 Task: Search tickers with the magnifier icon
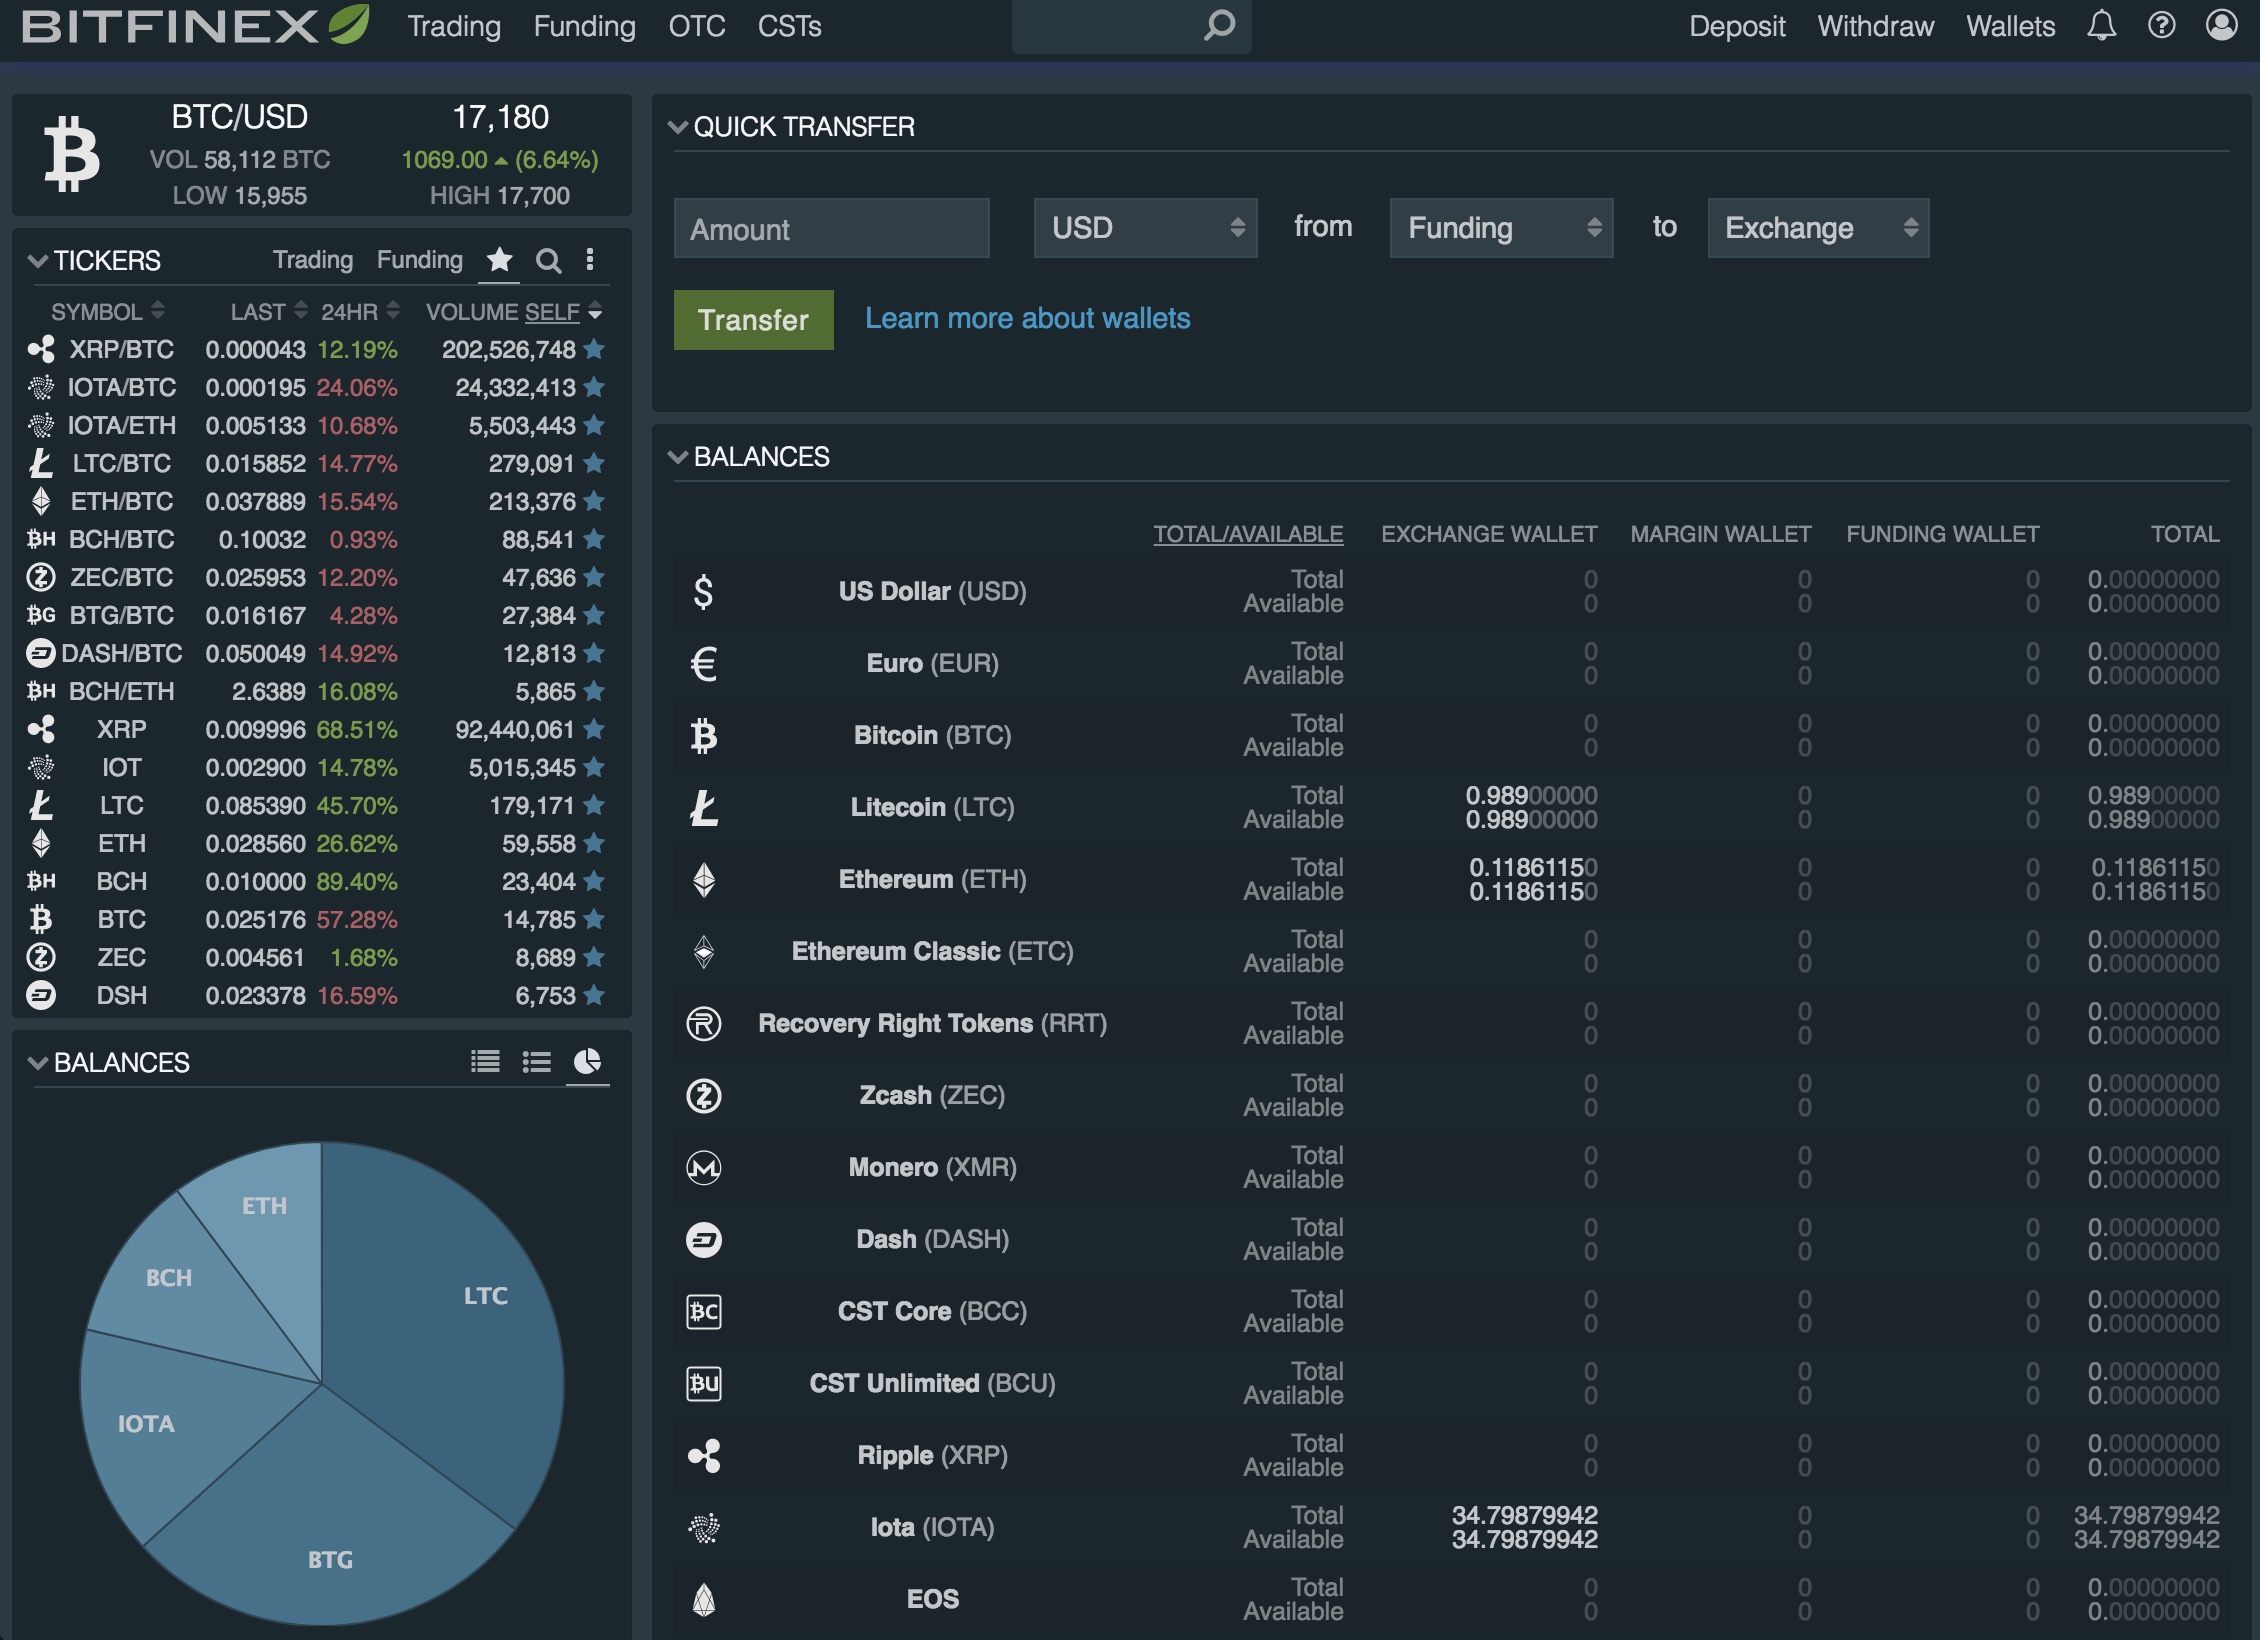pyautogui.click(x=548, y=260)
